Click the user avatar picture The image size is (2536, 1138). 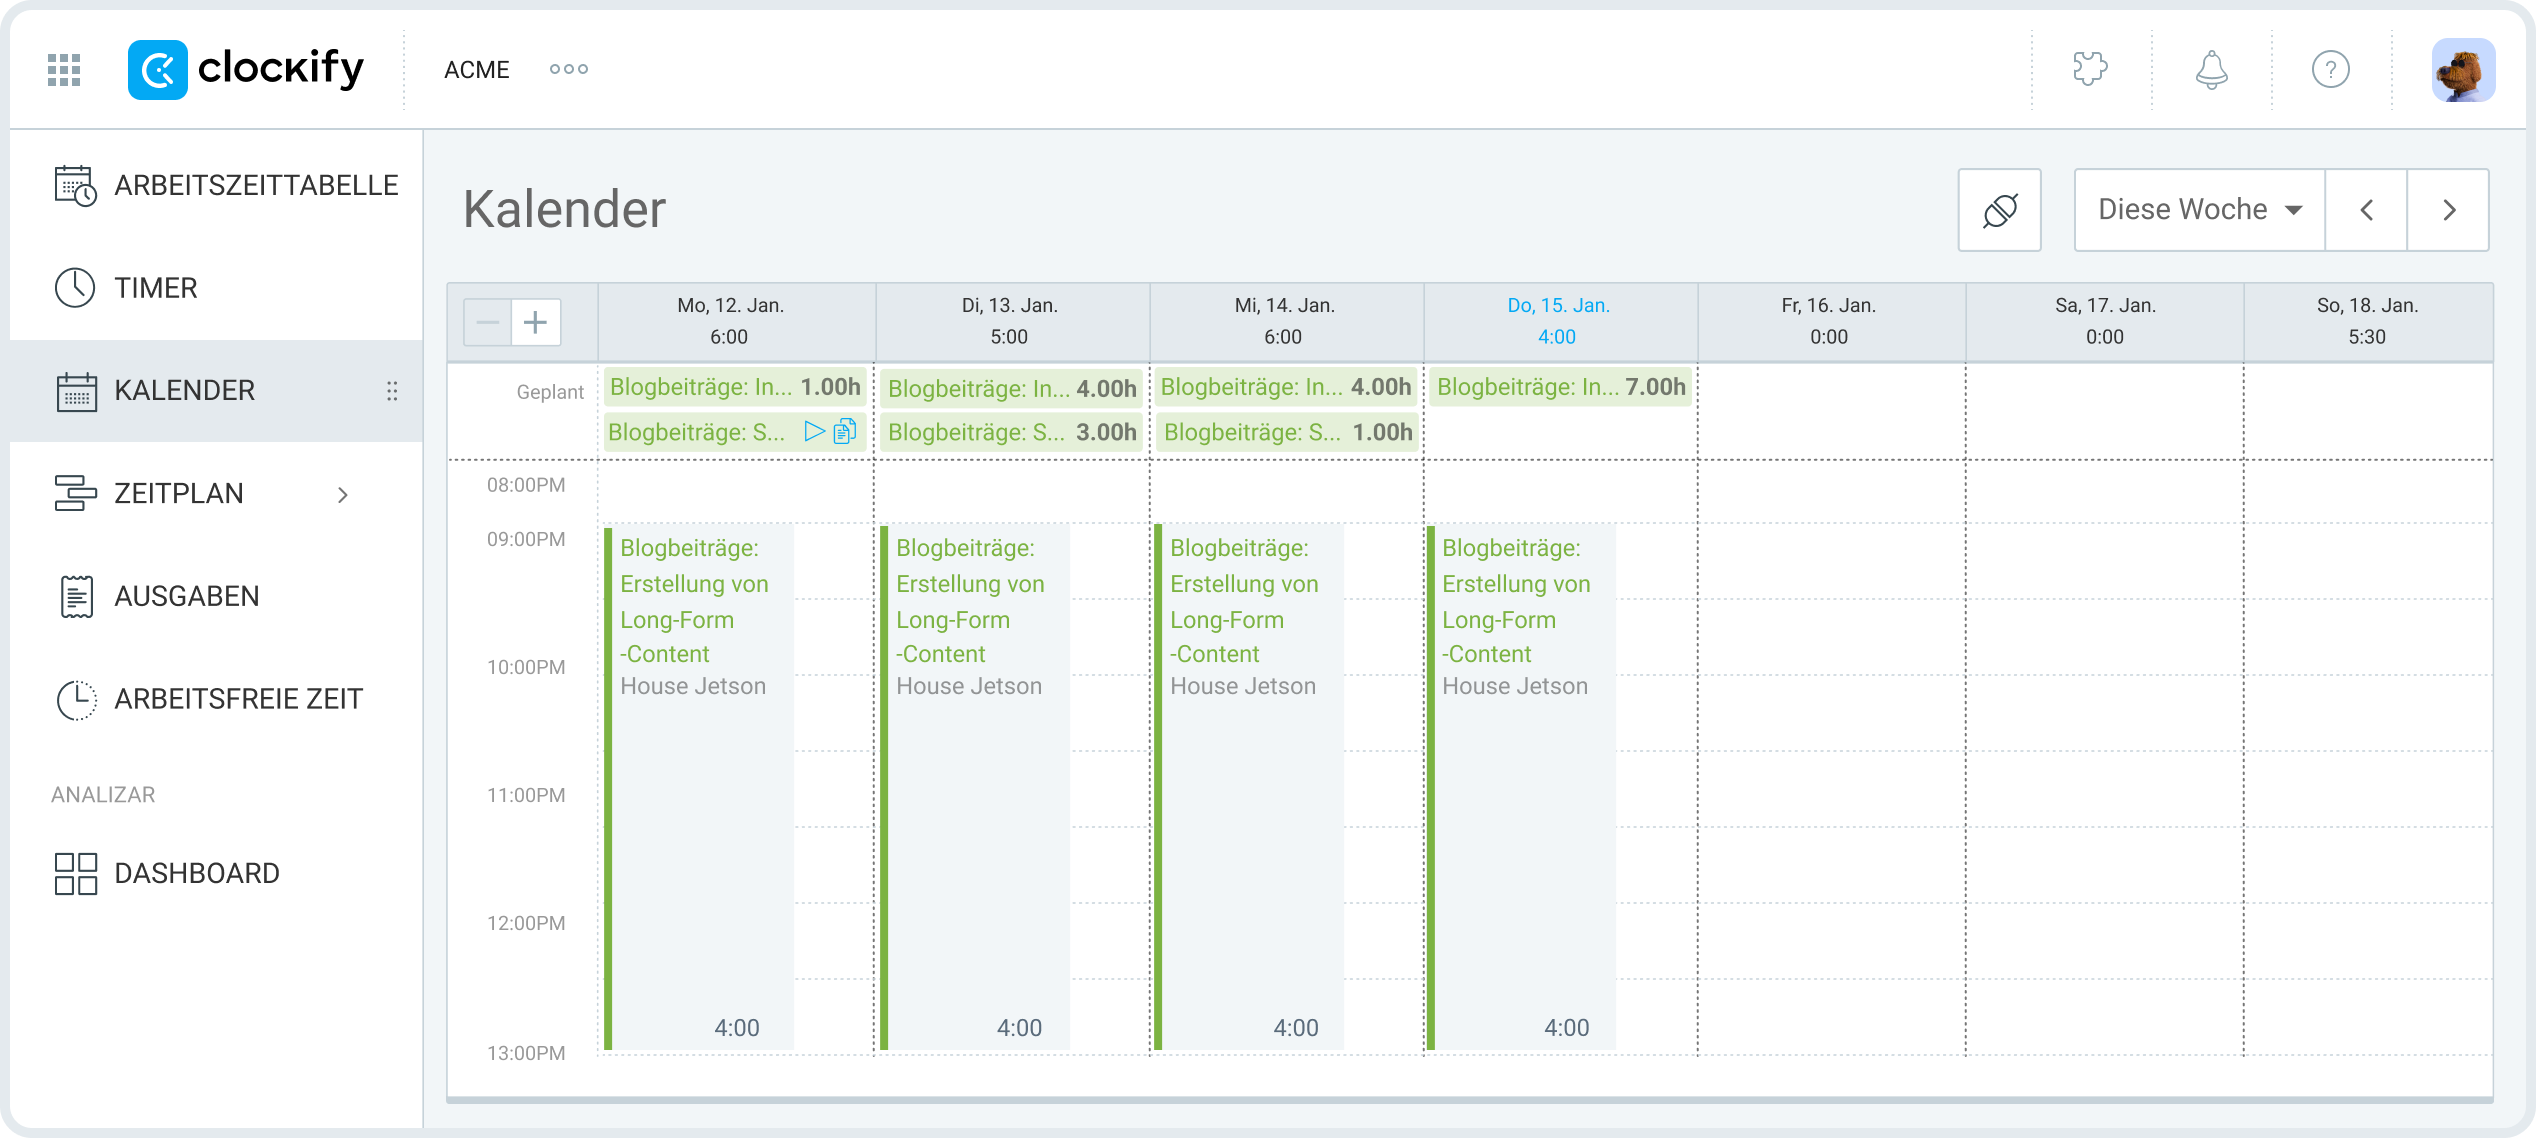pos(2462,70)
